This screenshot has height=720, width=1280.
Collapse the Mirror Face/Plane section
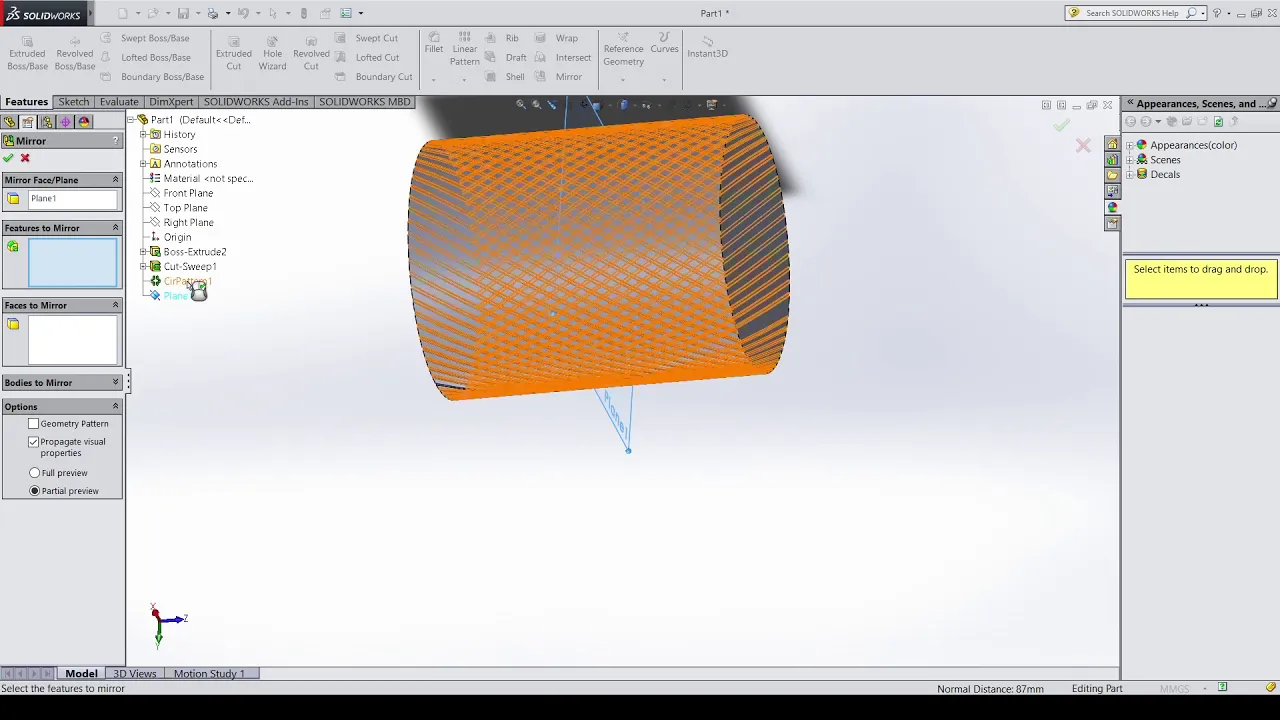coord(115,180)
